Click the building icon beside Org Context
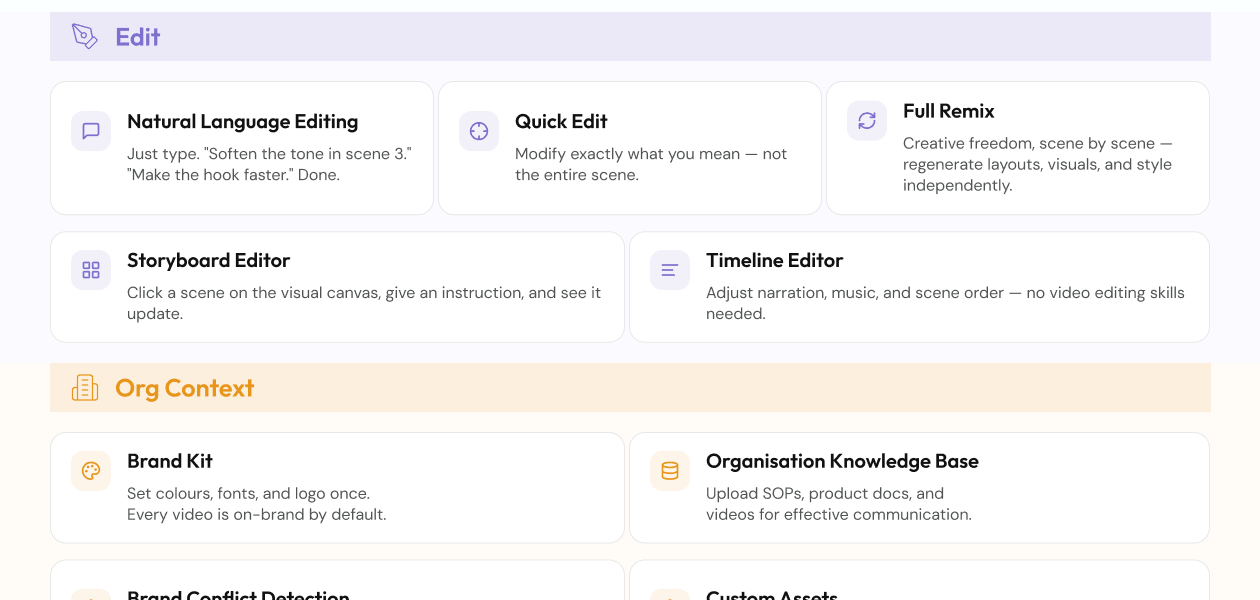1260x600 pixels. tap(85, 388)
